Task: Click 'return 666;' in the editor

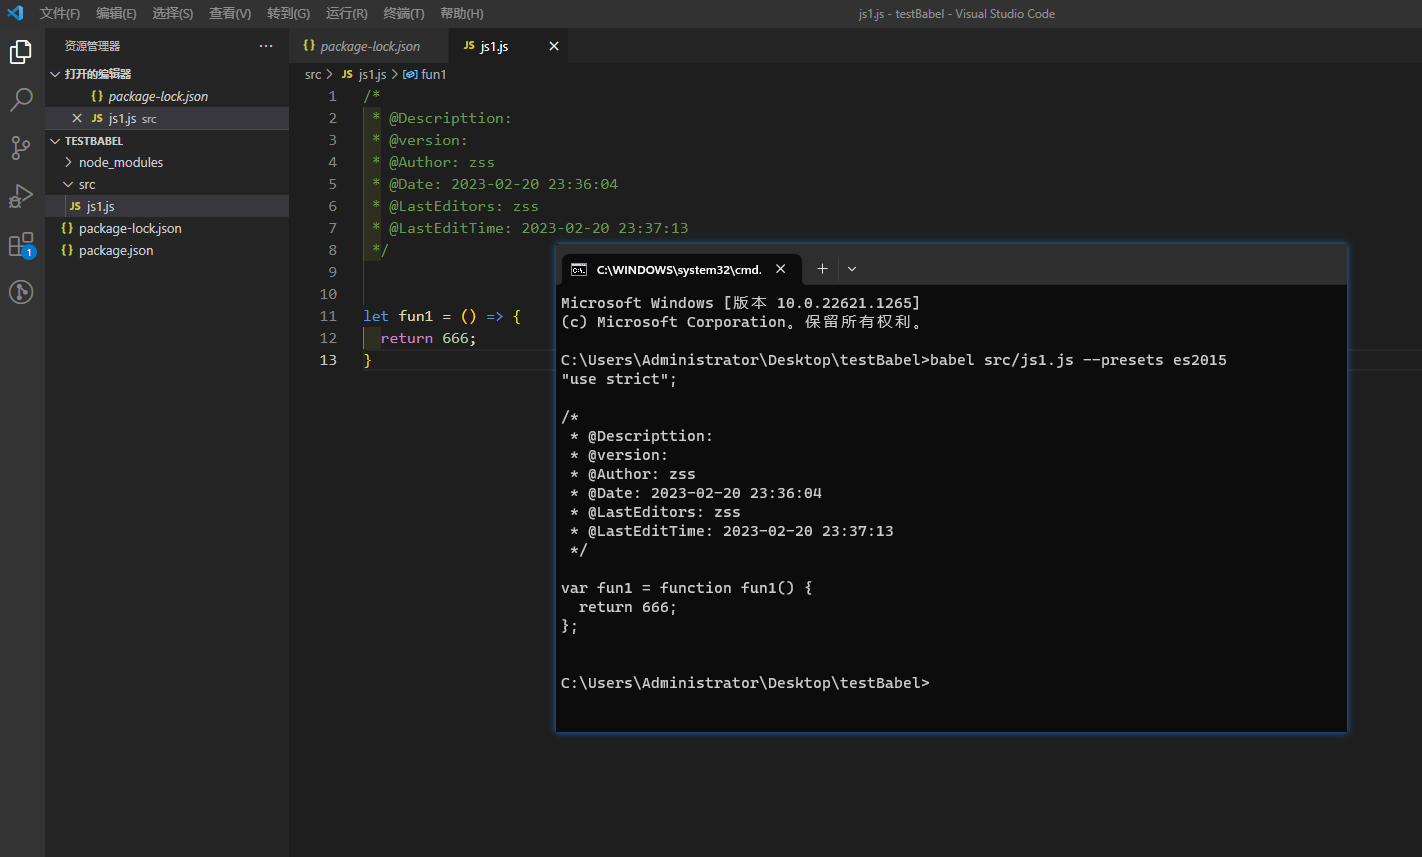Action: tap(429, 338)
